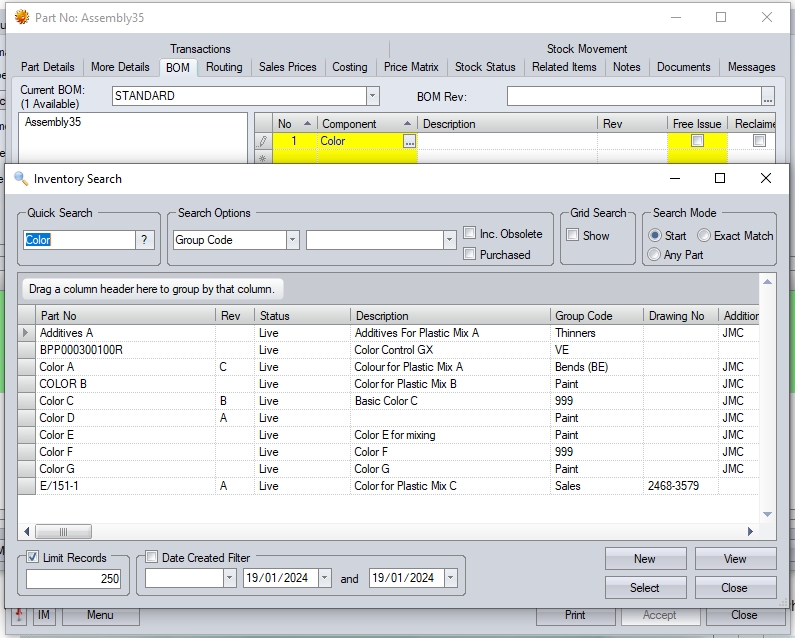Open the Current BOM STANDARD dropdown
This screenshot has height=638, width=795.
tap(372, 96)
